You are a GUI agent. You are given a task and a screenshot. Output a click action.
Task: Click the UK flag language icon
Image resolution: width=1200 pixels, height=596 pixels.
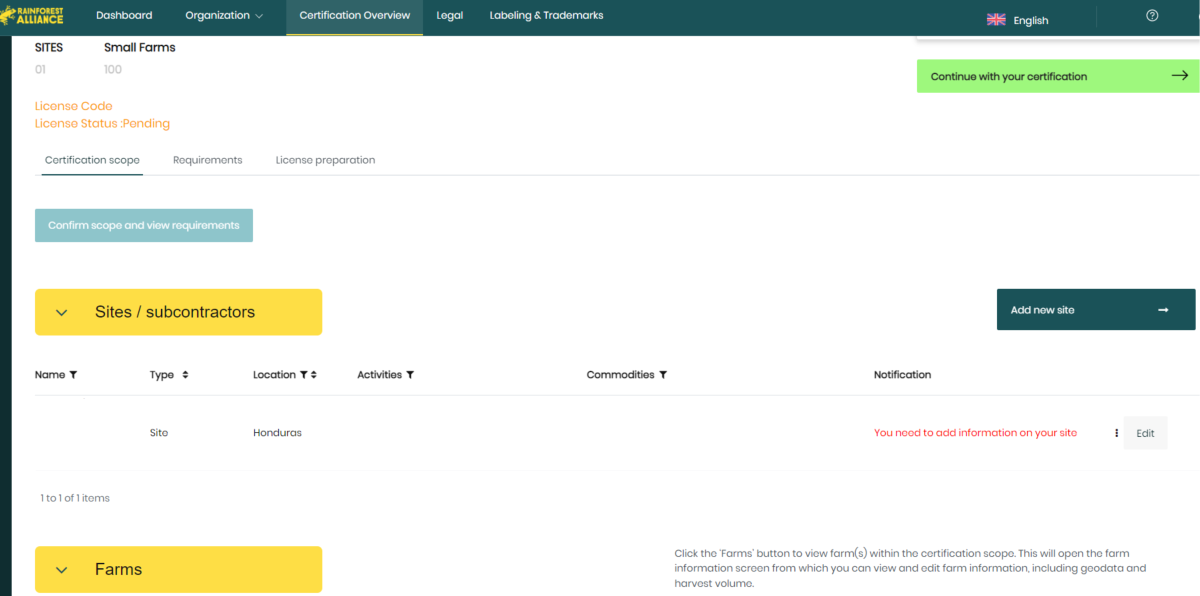point(996,19)
